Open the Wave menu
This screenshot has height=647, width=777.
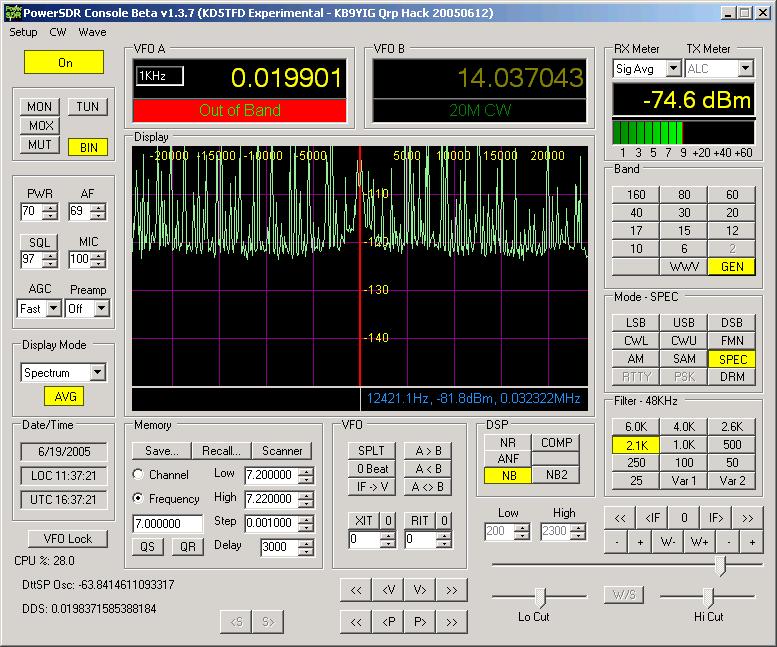(x=92, y=32)
